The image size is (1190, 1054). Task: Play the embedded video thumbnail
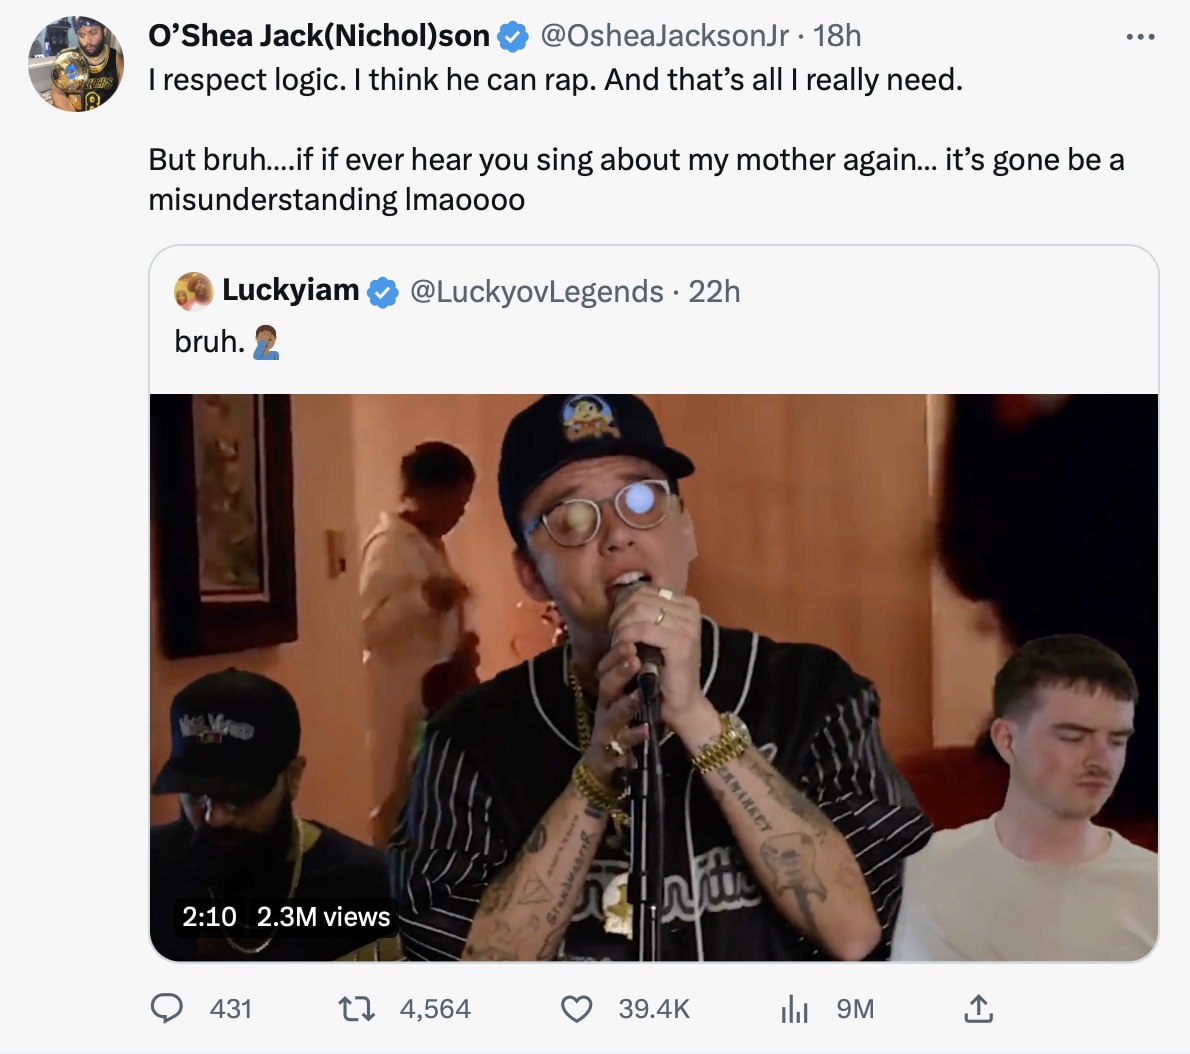coord(653,677)
